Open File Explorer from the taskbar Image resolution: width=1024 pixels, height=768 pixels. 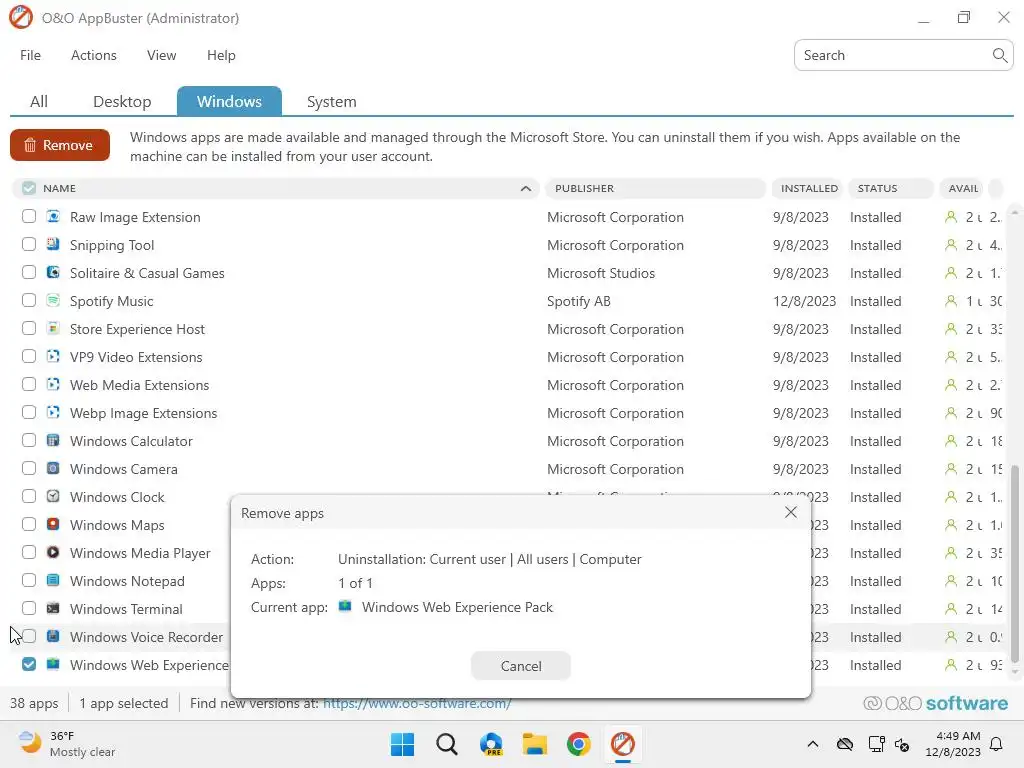pyautogui.click(x=535, y=744)
